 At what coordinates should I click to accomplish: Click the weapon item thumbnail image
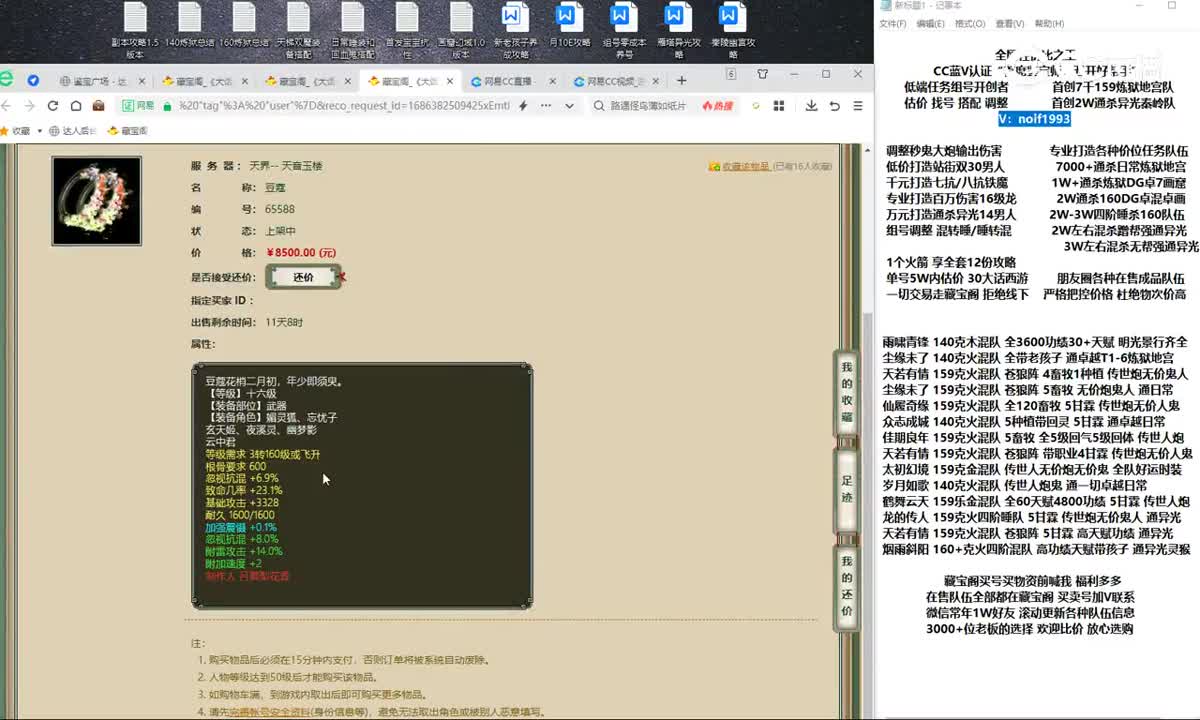pos(97,201)
